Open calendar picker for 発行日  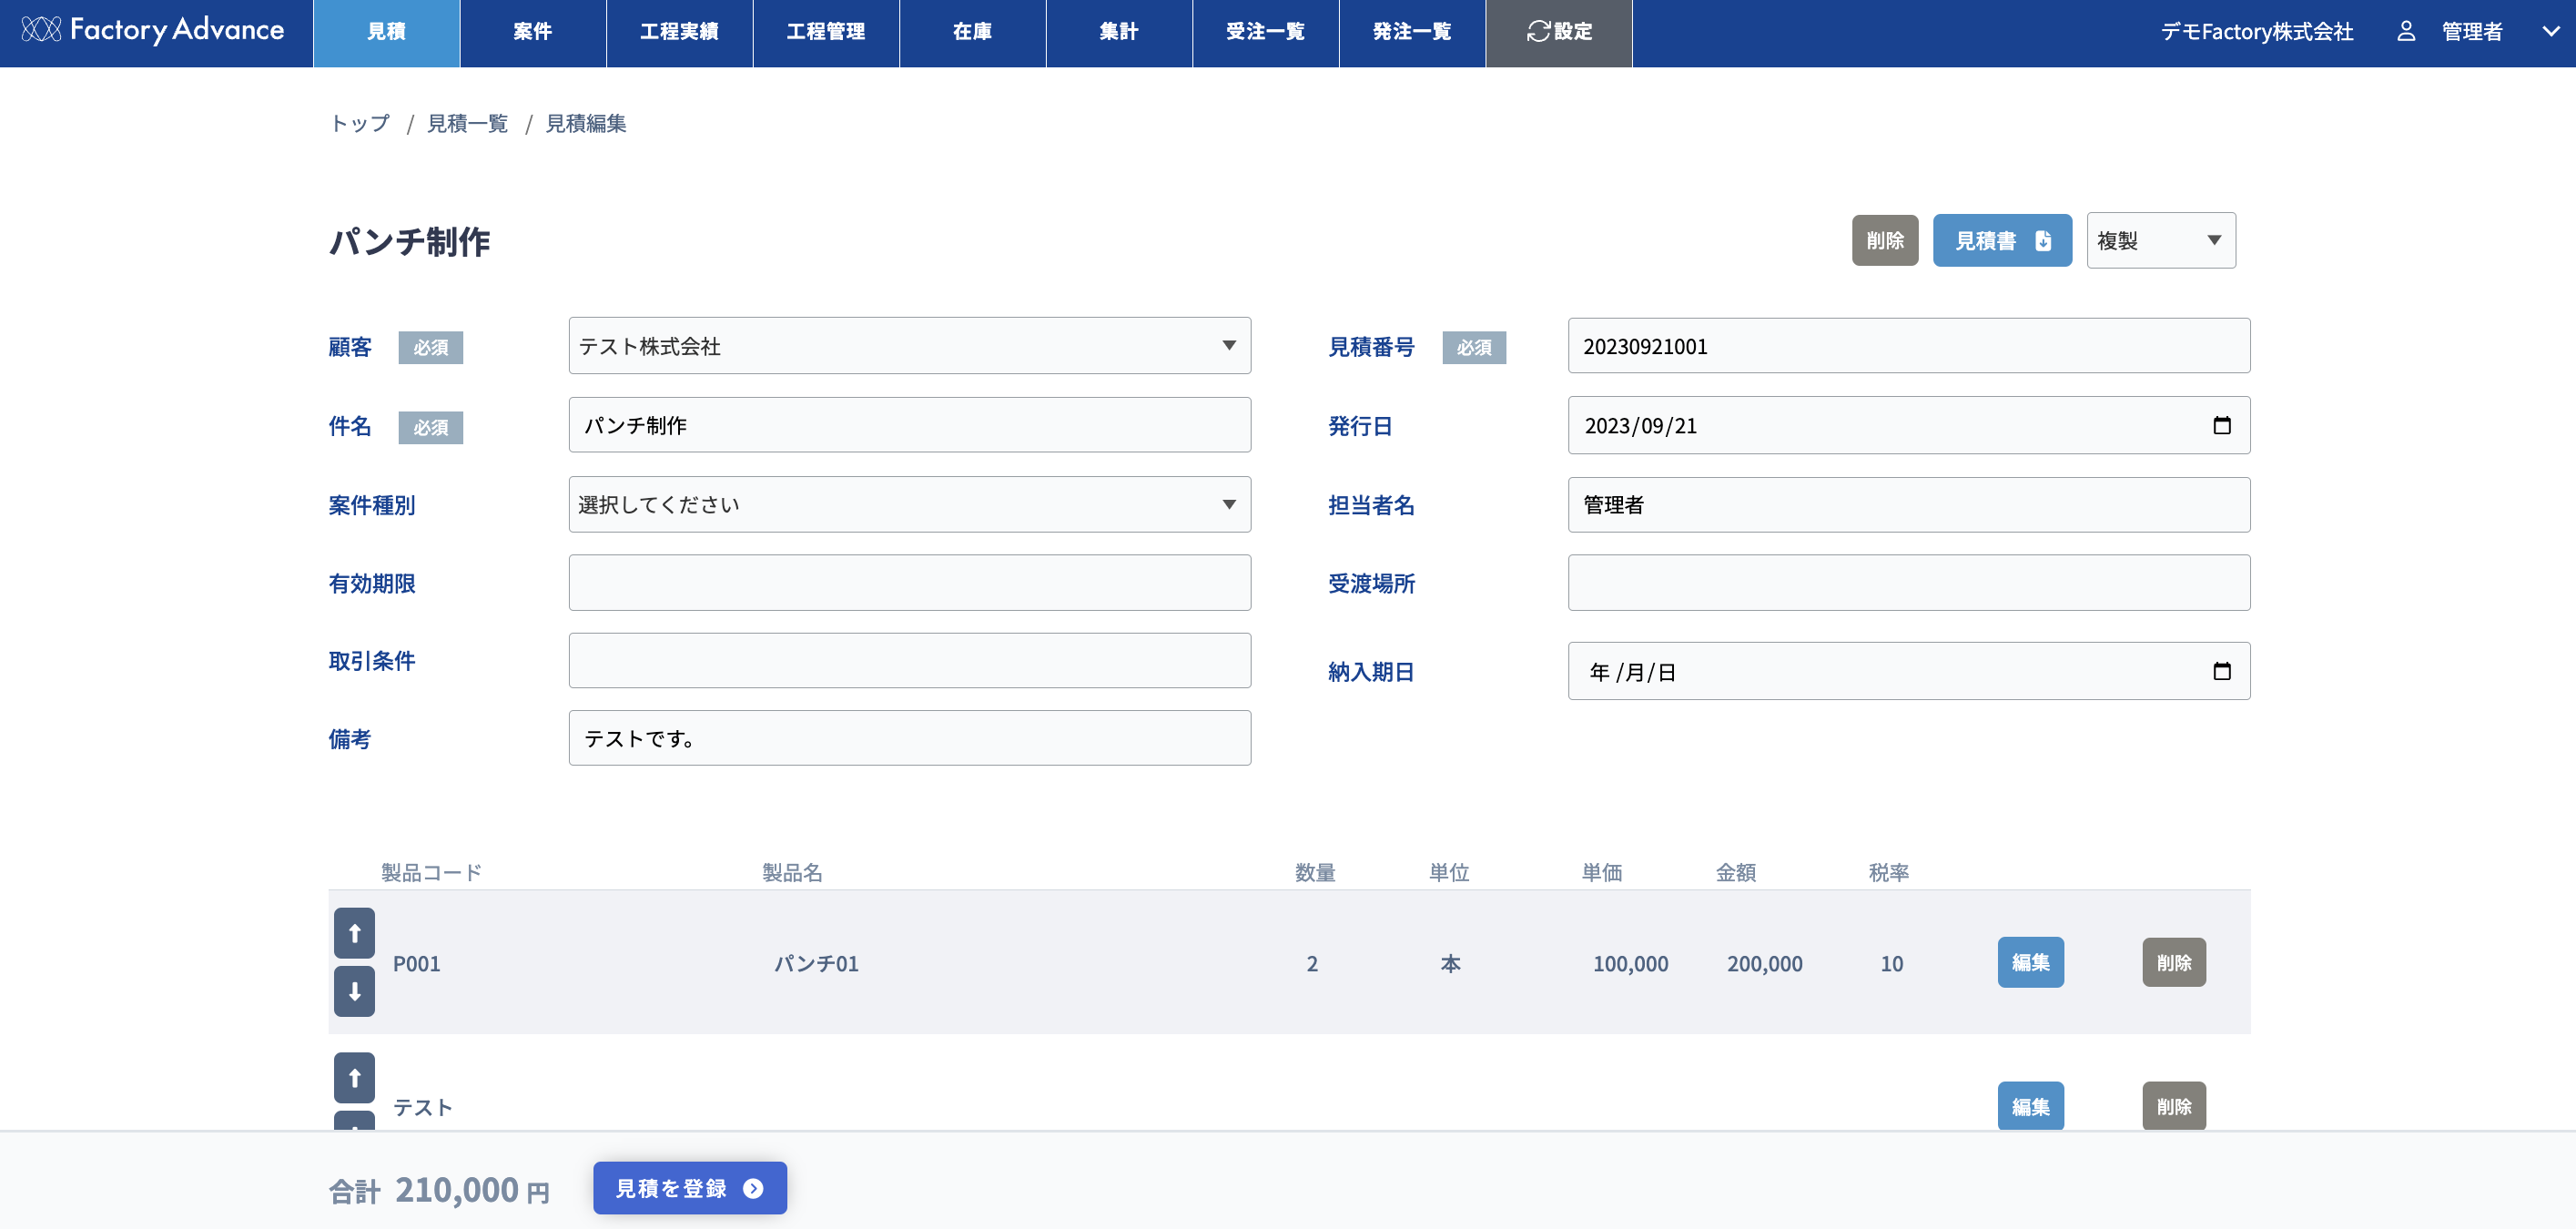click(2221, 425)
